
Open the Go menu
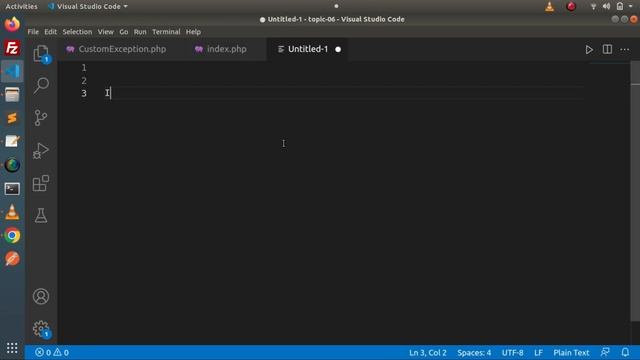[x=124, y=32]
